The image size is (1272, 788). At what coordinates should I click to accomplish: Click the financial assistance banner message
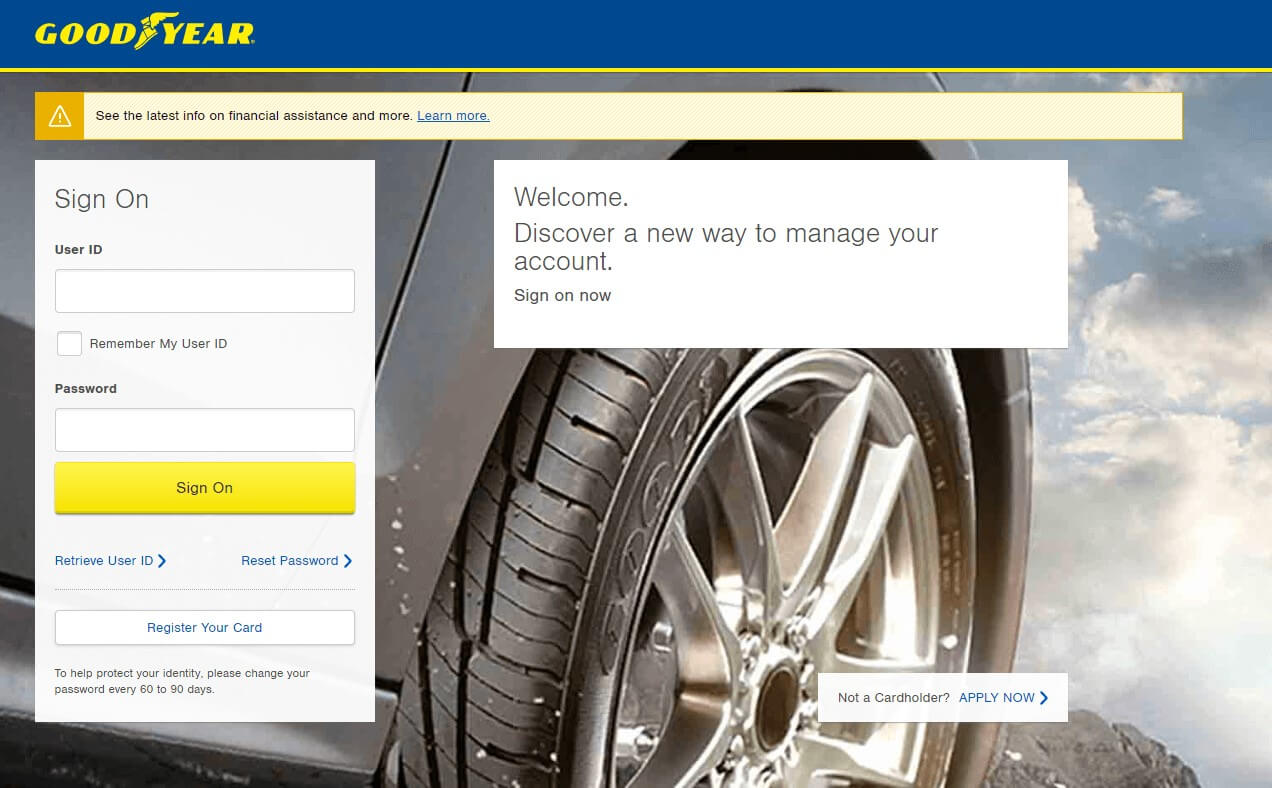(x=254, y=116)
